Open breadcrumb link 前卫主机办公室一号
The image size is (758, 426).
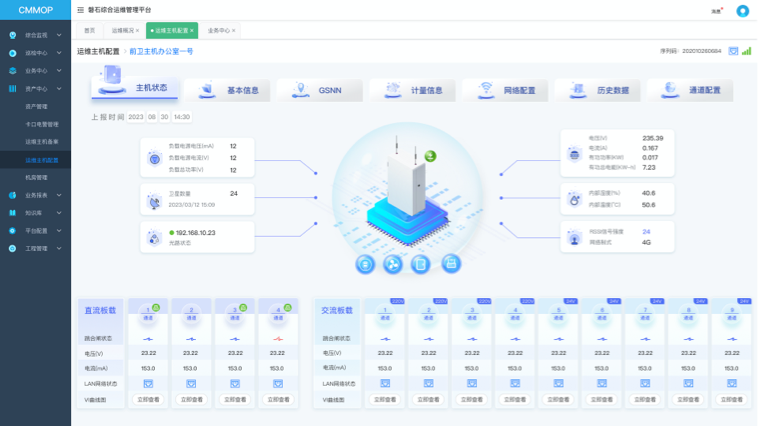160,51
